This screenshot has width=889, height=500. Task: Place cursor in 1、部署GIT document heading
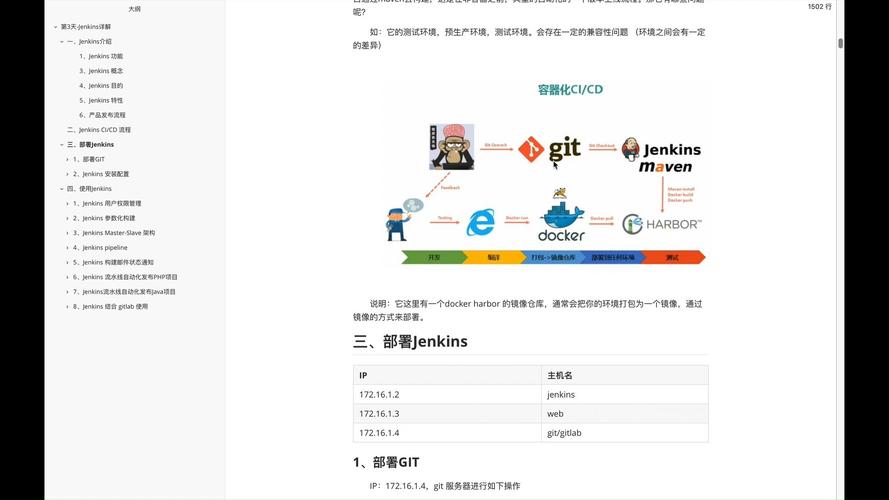pos(386,462)
